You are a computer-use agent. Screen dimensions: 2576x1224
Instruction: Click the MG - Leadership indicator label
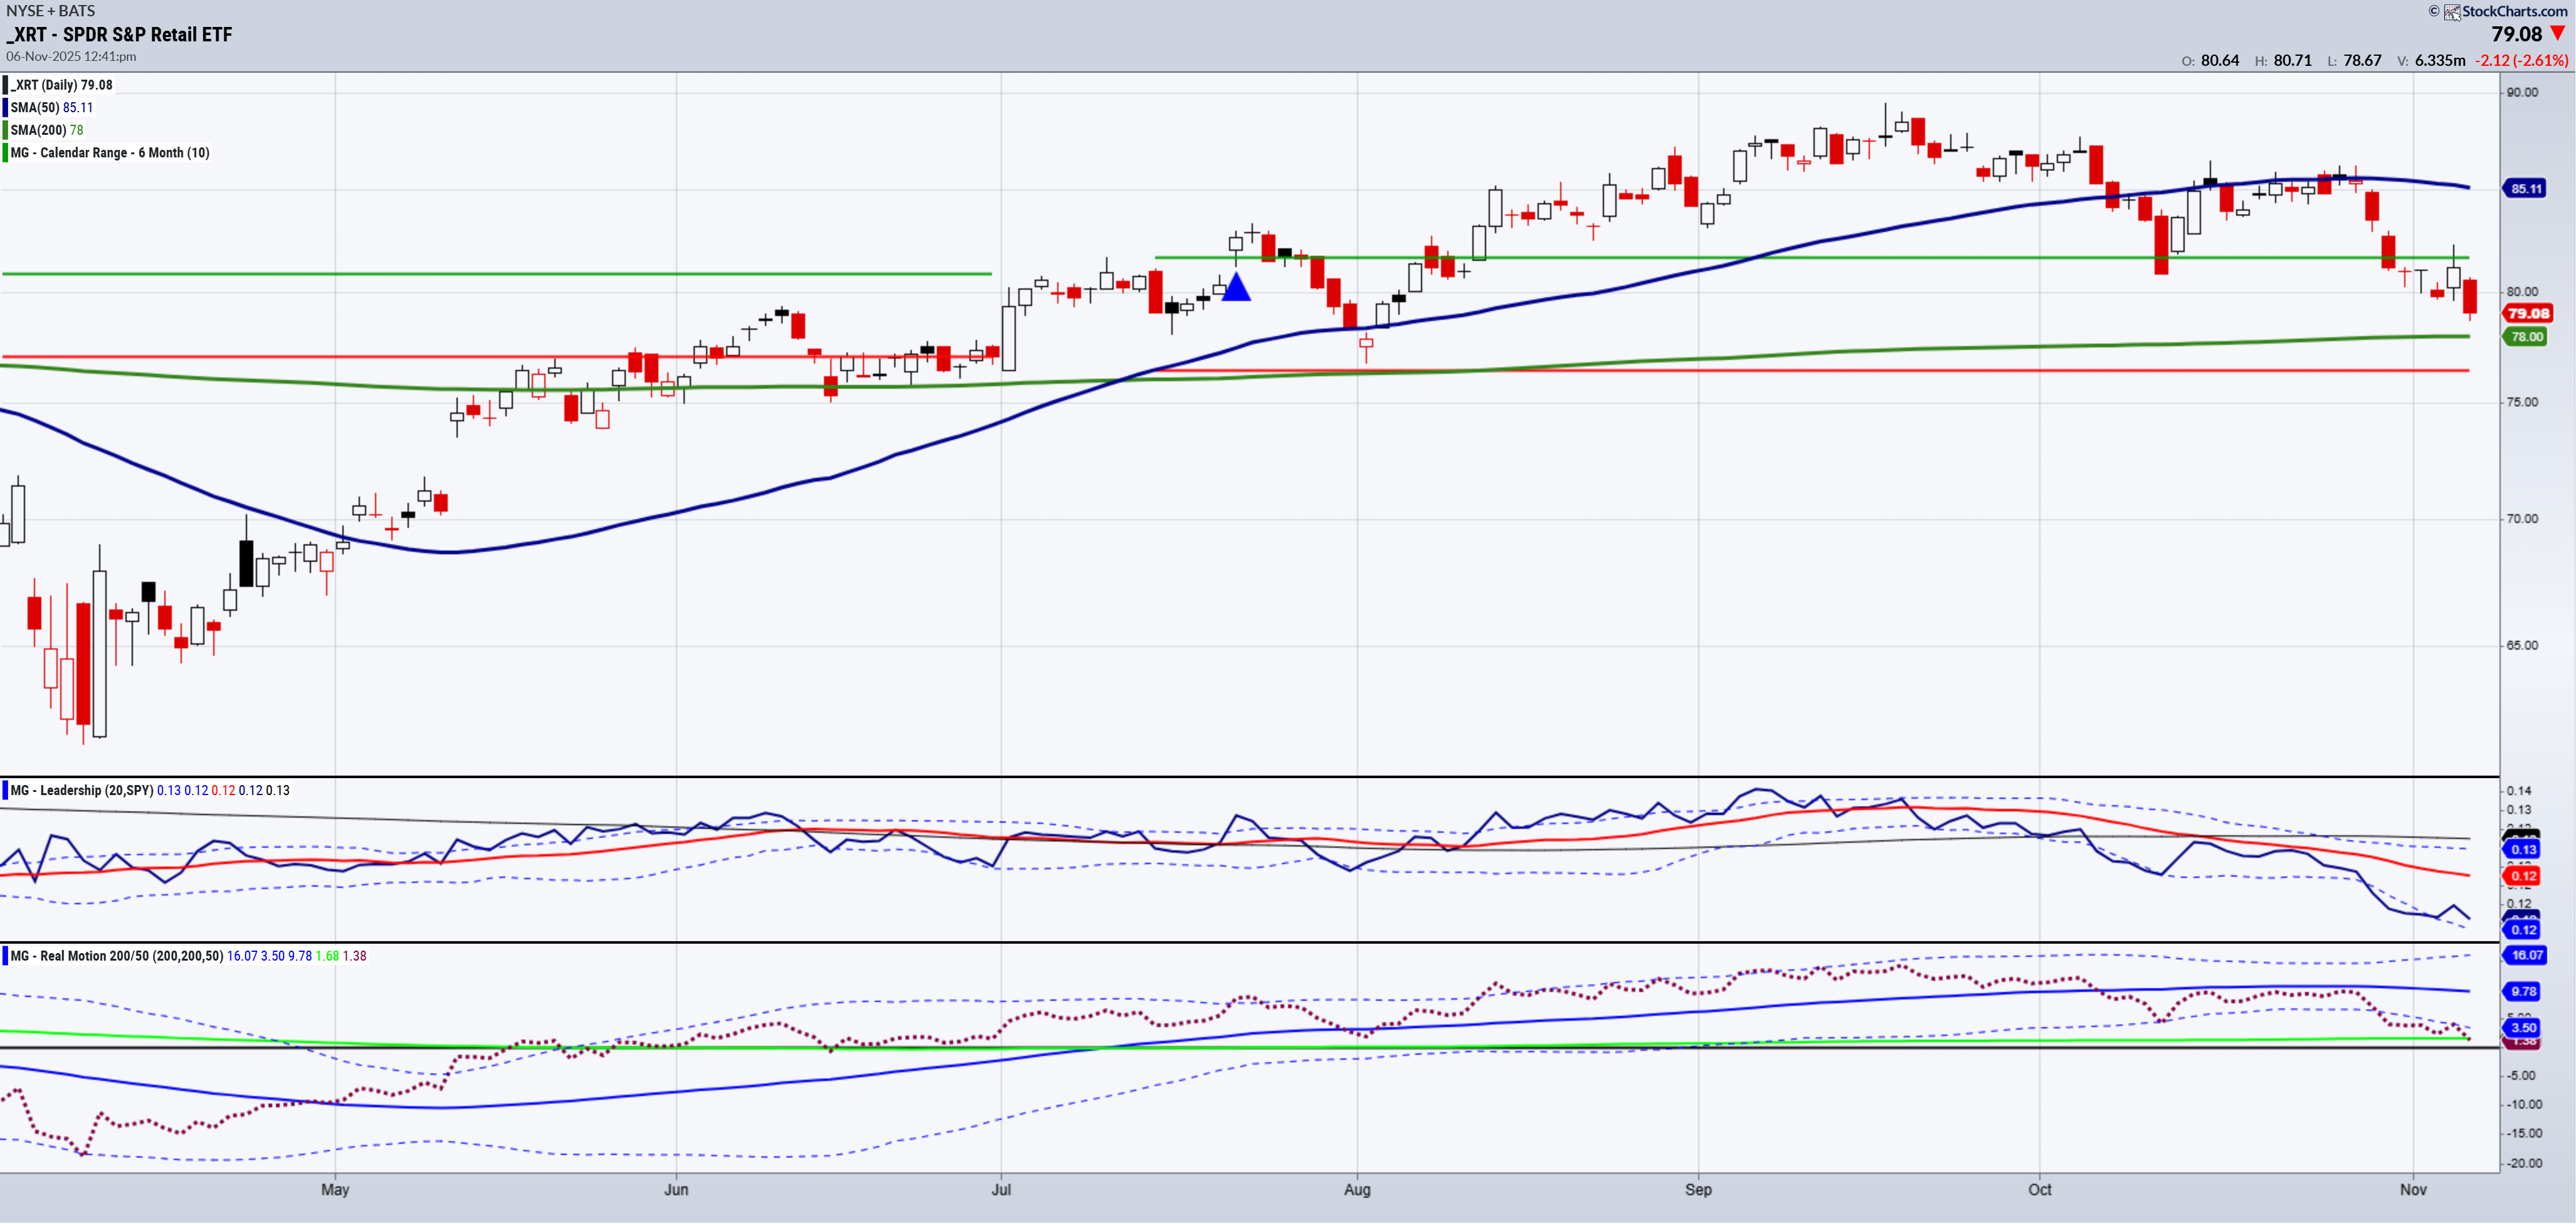click(x=82, y=791)
